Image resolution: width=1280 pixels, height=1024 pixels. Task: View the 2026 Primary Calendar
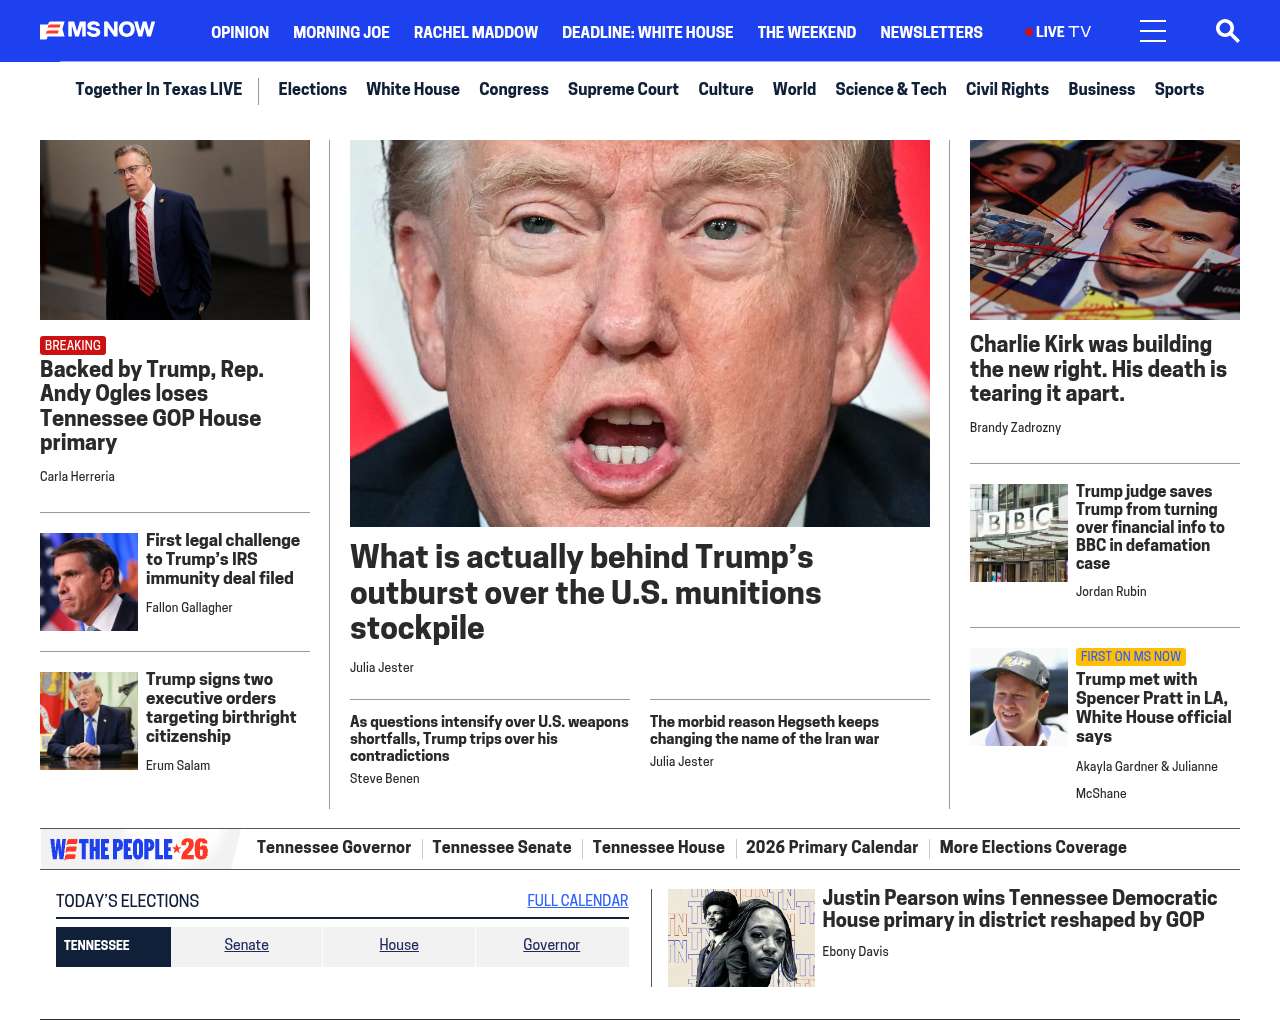click(x=832, y=848)
